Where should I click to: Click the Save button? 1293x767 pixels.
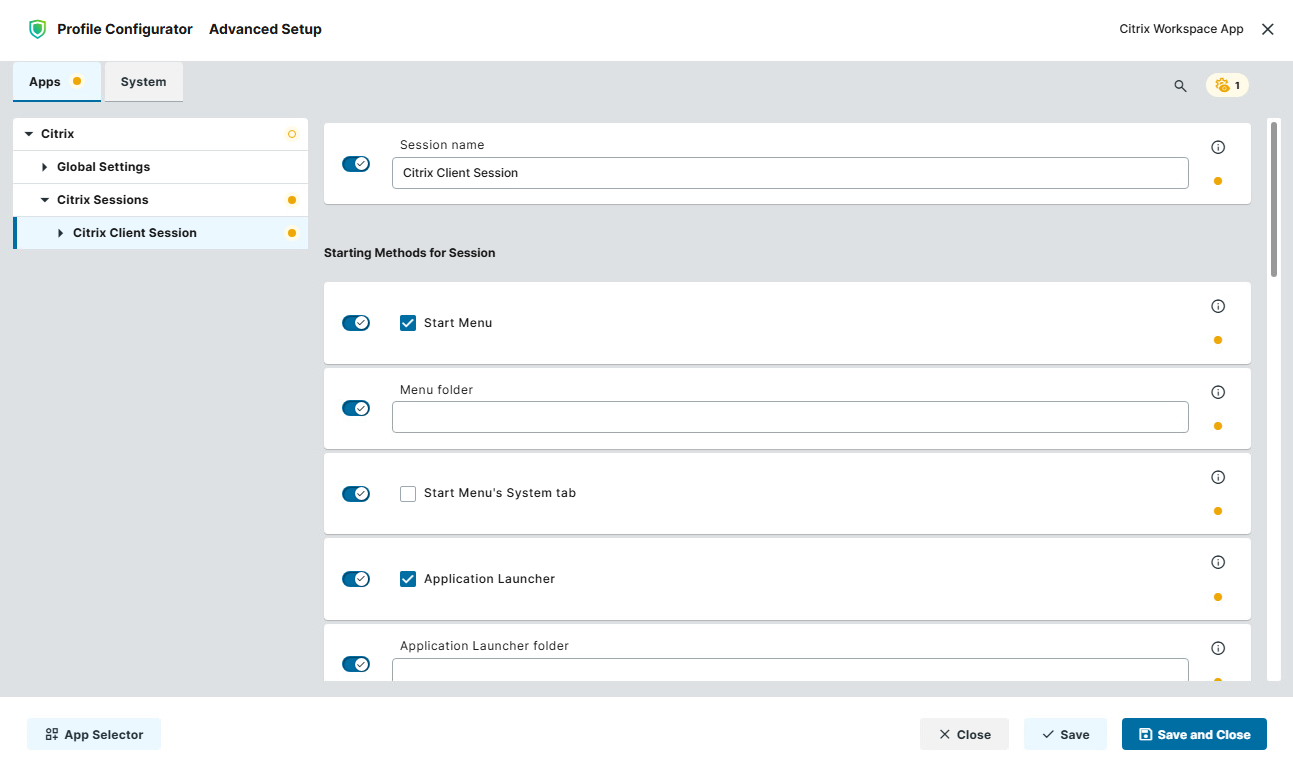pyautogui.click(x=1065, y=734)
